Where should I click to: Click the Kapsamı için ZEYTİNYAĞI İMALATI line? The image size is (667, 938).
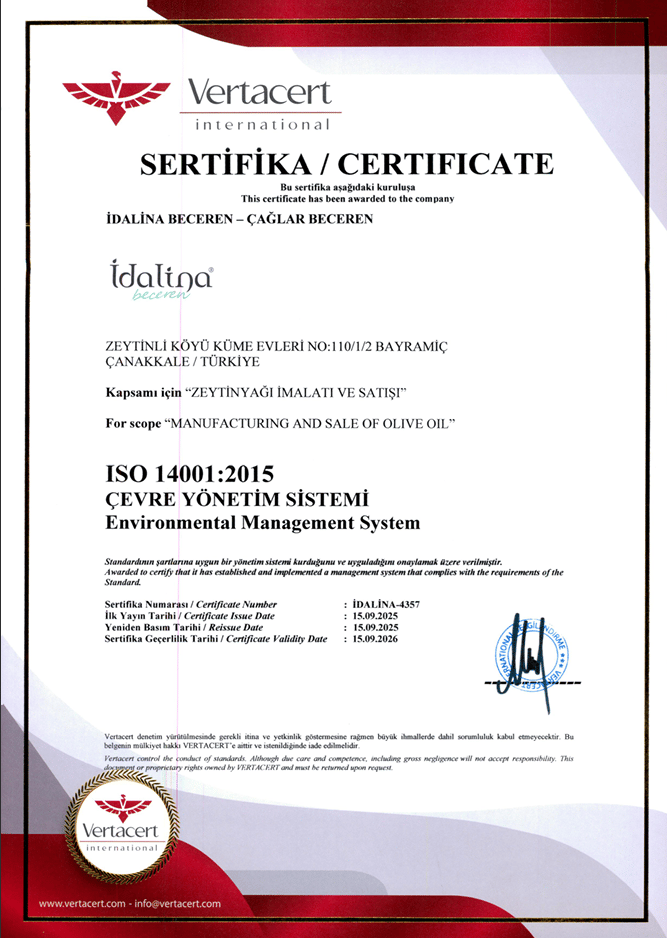click(257, 393)
